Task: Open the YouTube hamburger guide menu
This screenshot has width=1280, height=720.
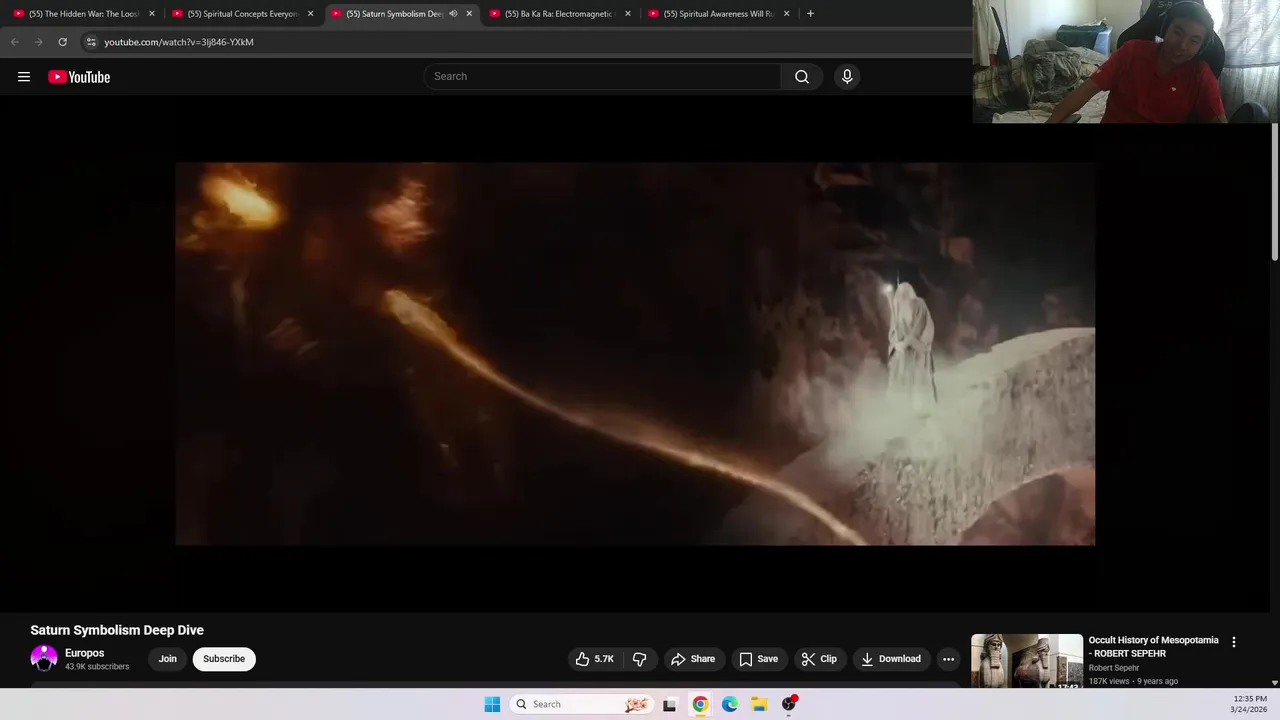Action: 24,77
